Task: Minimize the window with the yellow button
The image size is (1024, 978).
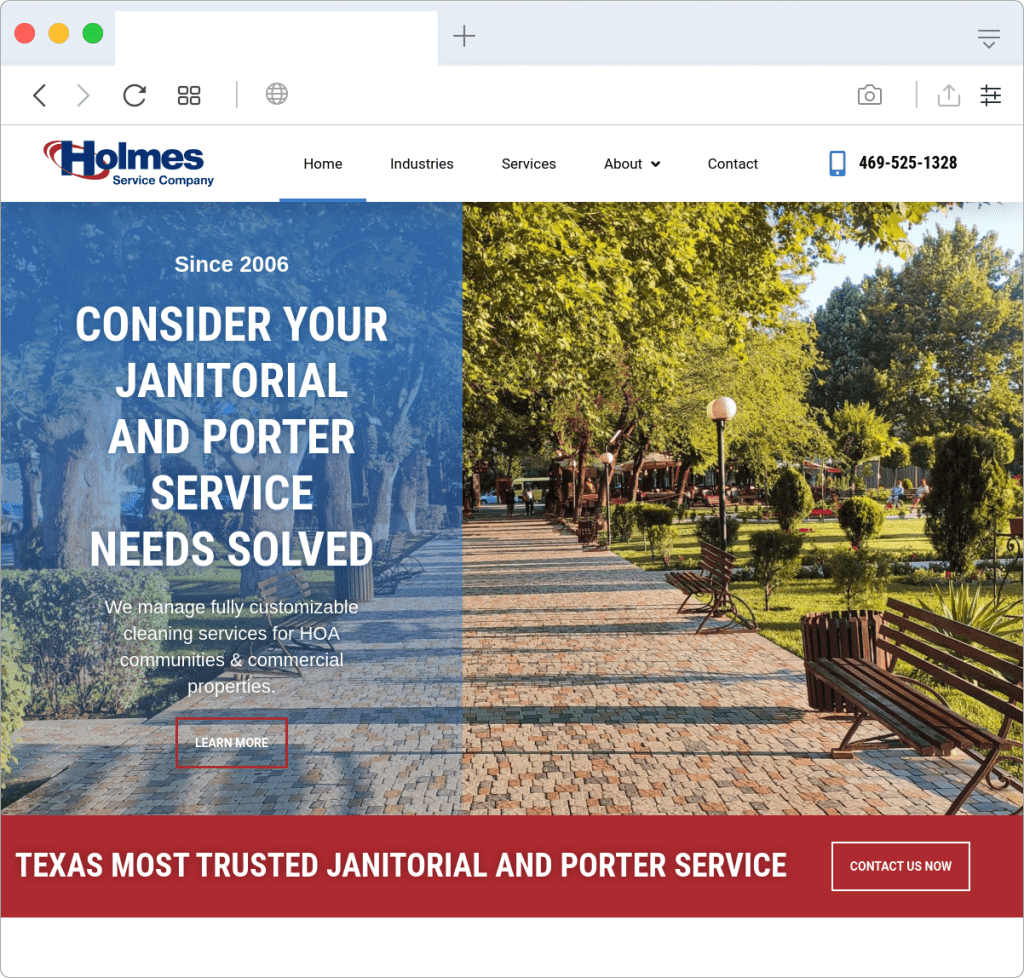Action: pos(59,33)
